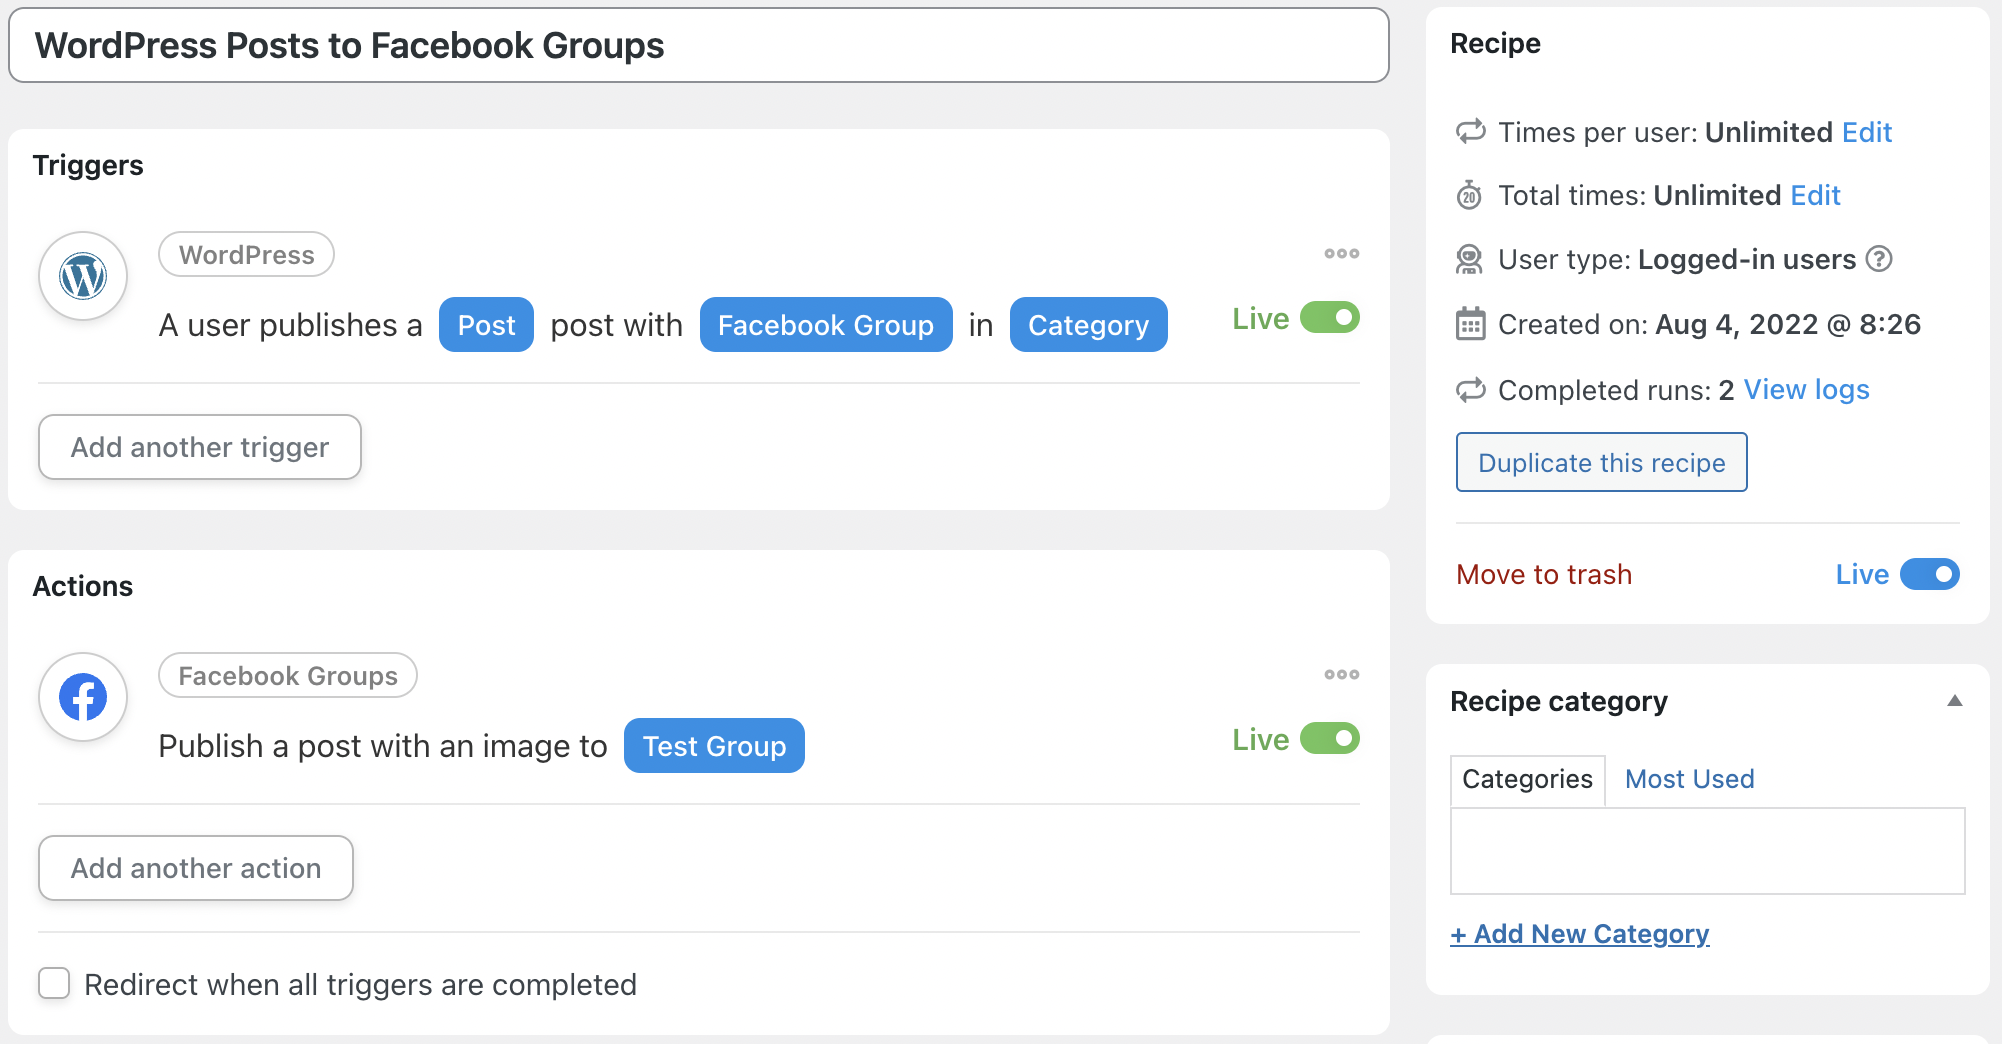The image size is (2002, 1044).
Task: Switch to the Categories tab
Action: (1527, 780)
